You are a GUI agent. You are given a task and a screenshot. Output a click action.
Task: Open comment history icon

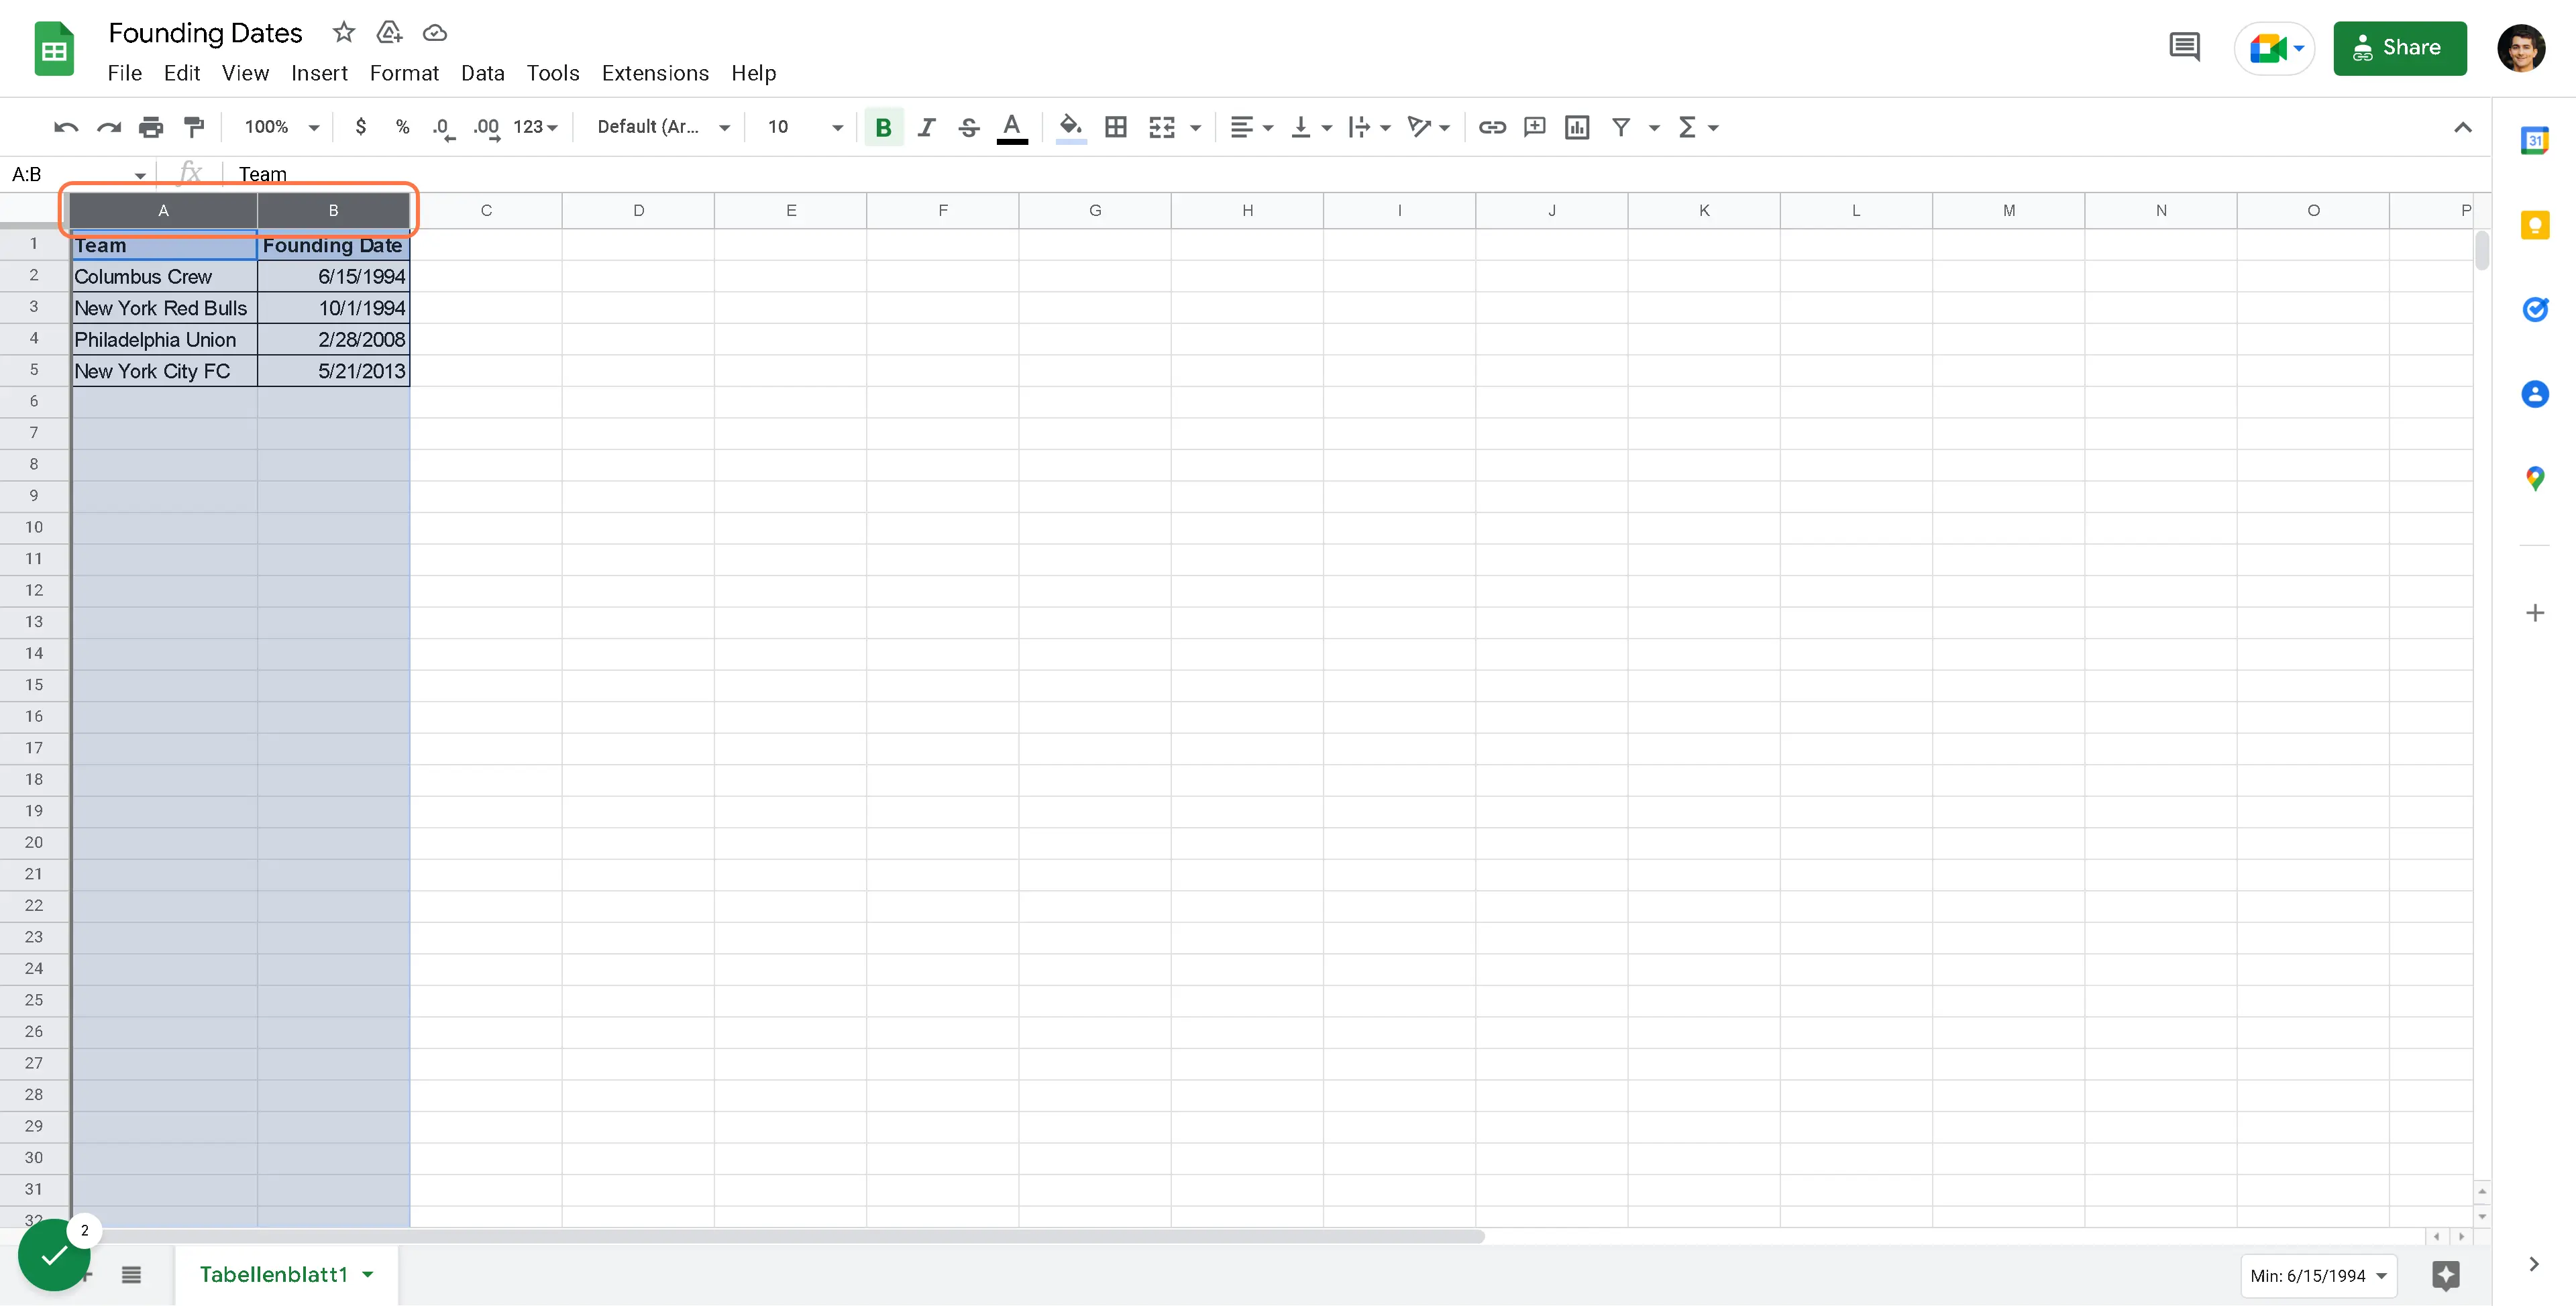point(2185,47)
